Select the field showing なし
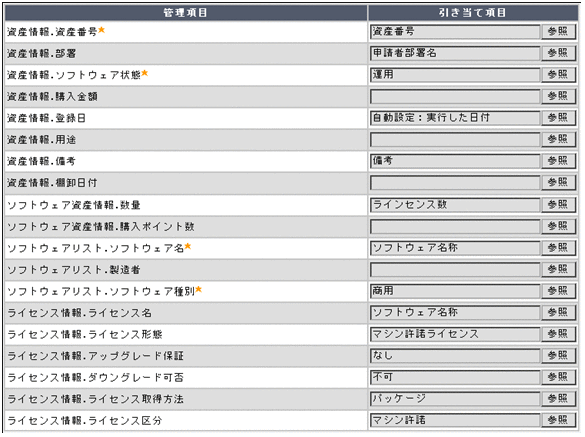The width and height of the screenshot is (585, 437). pos(455,356)
